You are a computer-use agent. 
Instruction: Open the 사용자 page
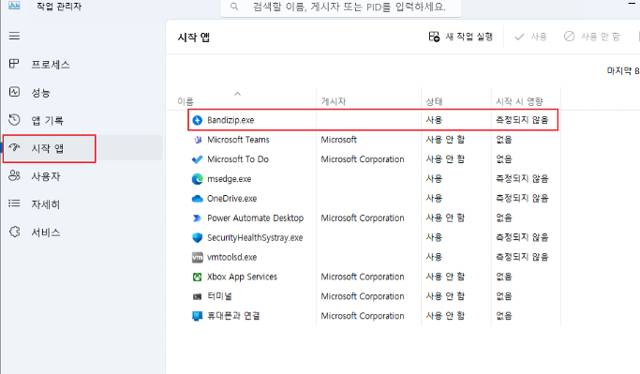[x=82, y=176]
